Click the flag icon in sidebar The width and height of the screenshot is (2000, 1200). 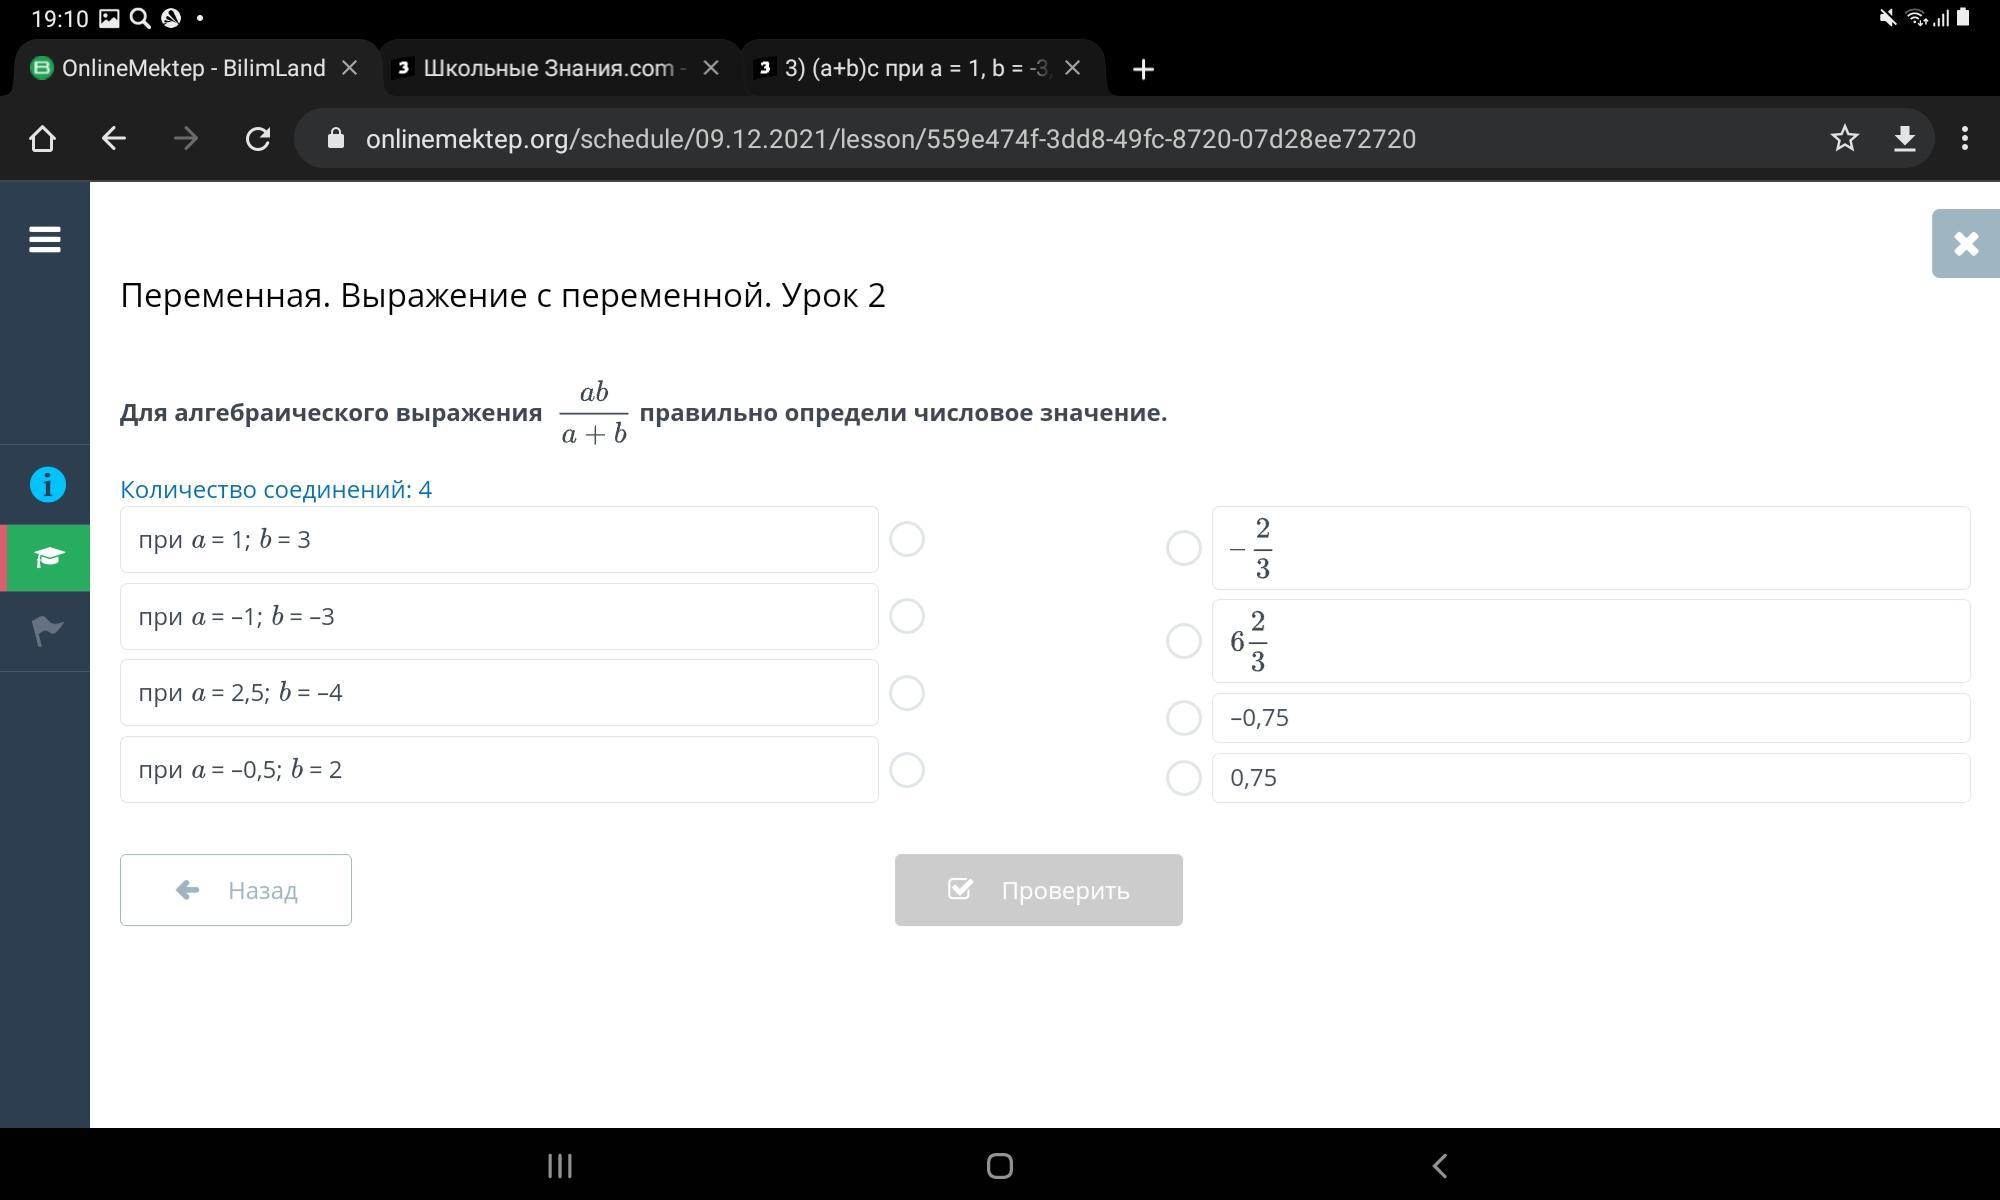(47, 630)
